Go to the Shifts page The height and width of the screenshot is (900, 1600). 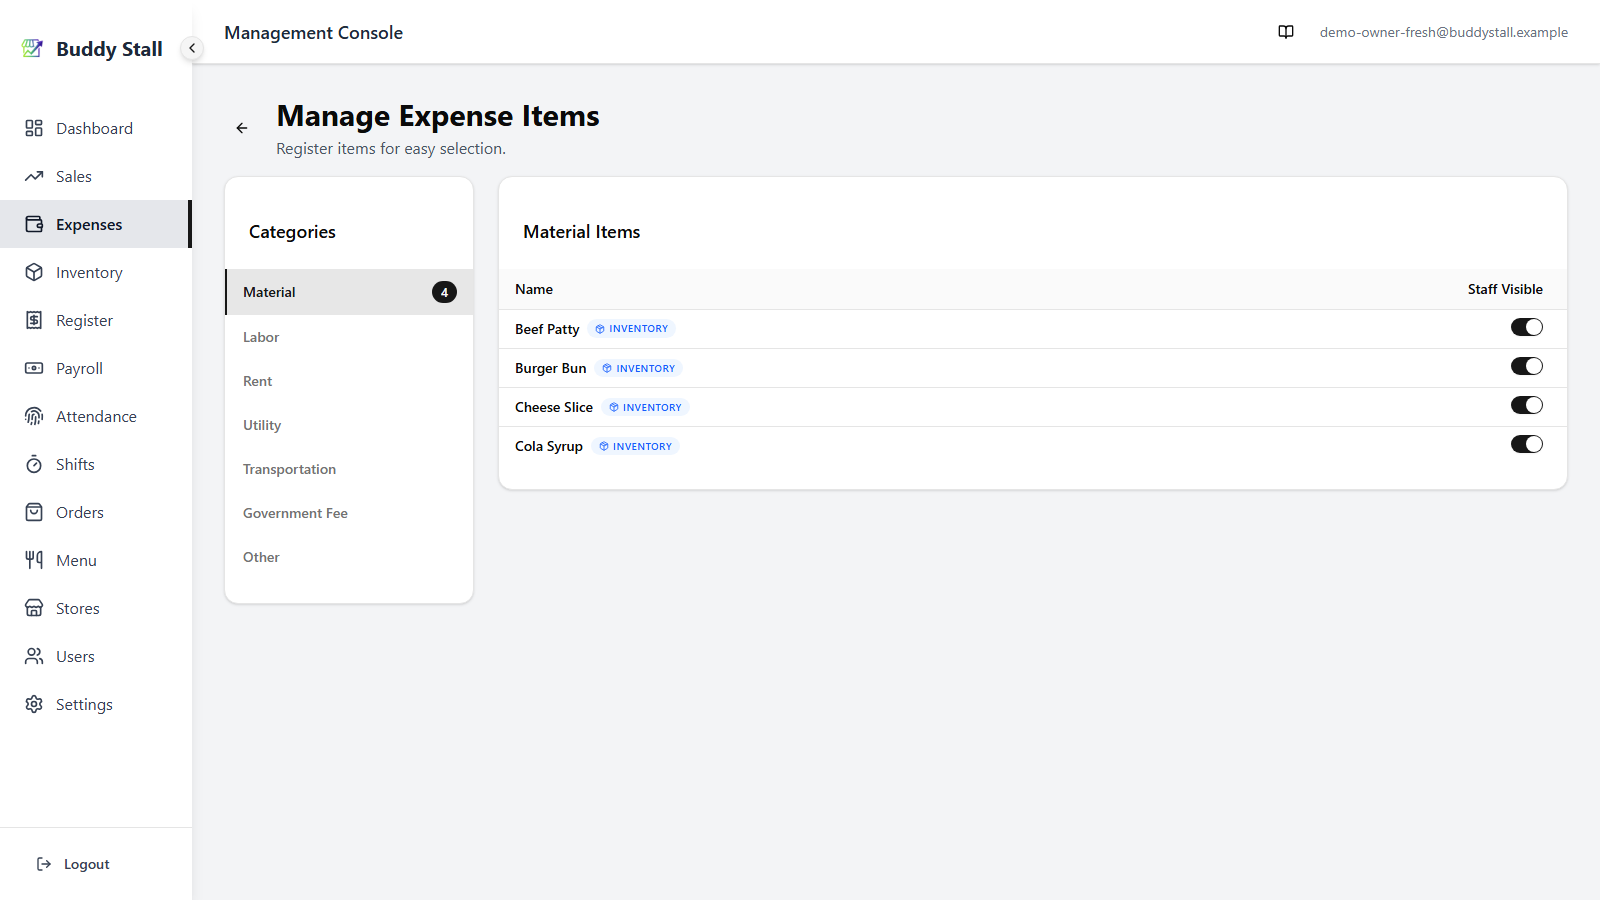pos(96,464)
